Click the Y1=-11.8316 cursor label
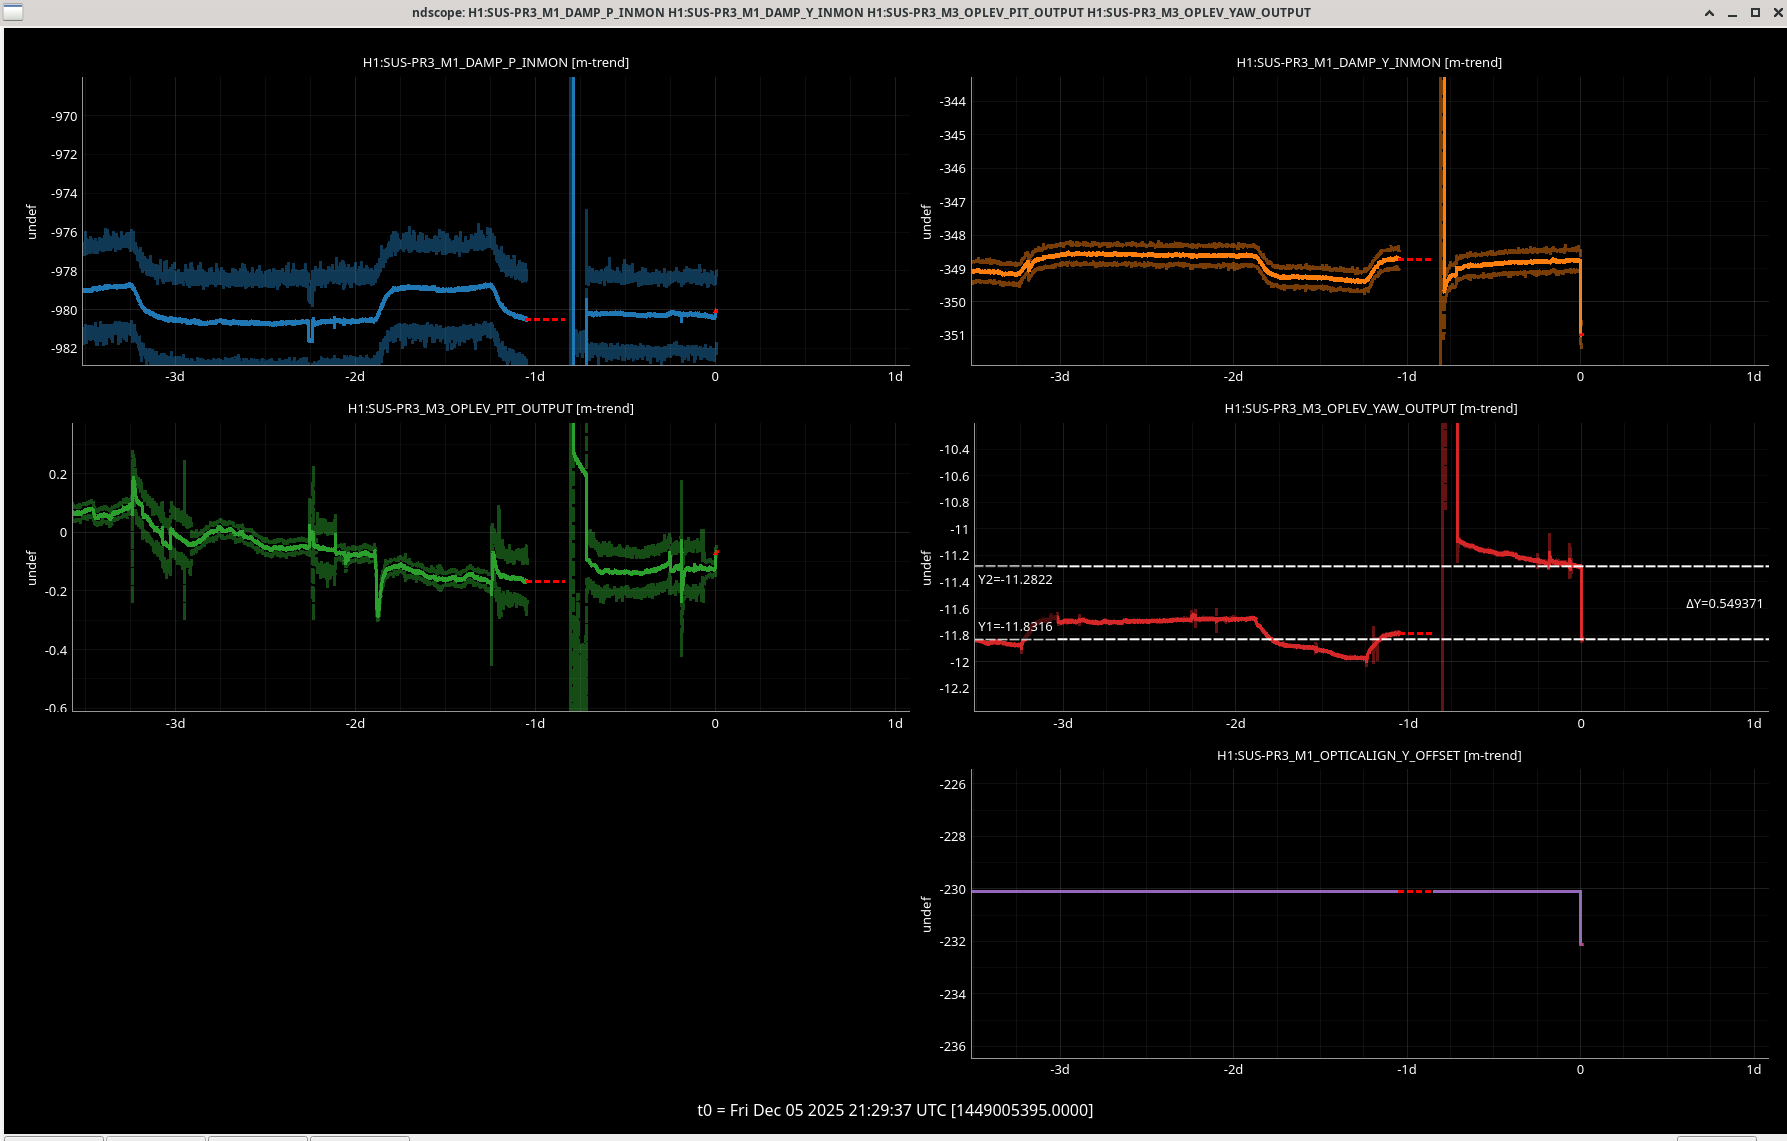1787x1141 pixels. coord(1015,626)
